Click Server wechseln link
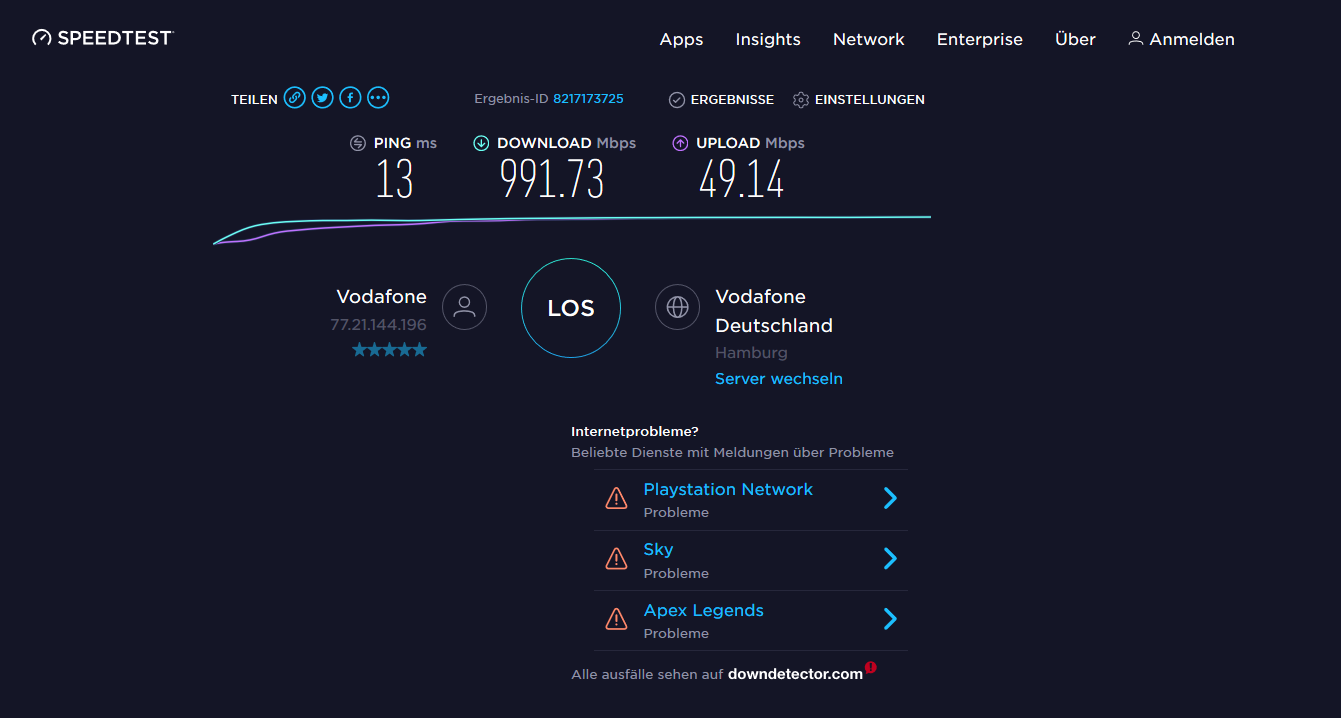The width and height of the screenshot is (1341, 718). click(779, 379)
